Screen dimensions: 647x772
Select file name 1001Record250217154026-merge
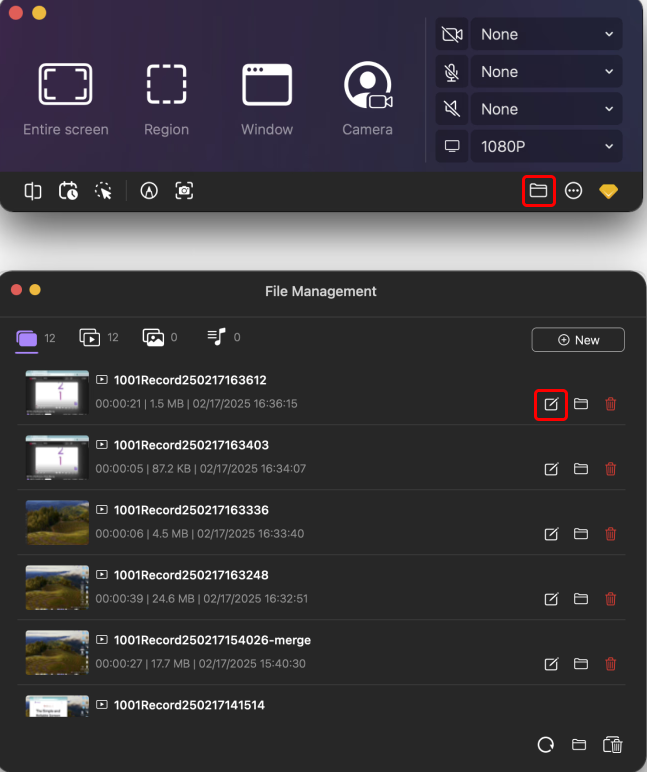click(x=212, y=640)
